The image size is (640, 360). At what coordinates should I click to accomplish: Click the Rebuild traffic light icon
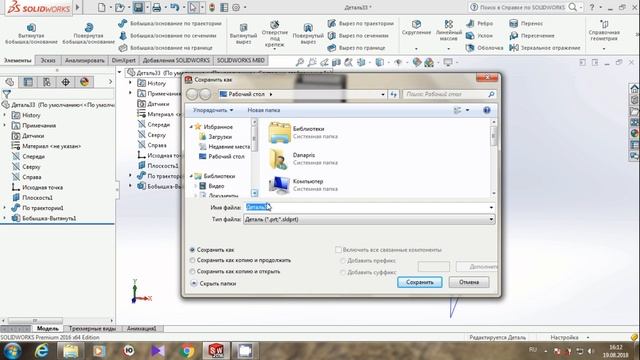pos(212,7)
